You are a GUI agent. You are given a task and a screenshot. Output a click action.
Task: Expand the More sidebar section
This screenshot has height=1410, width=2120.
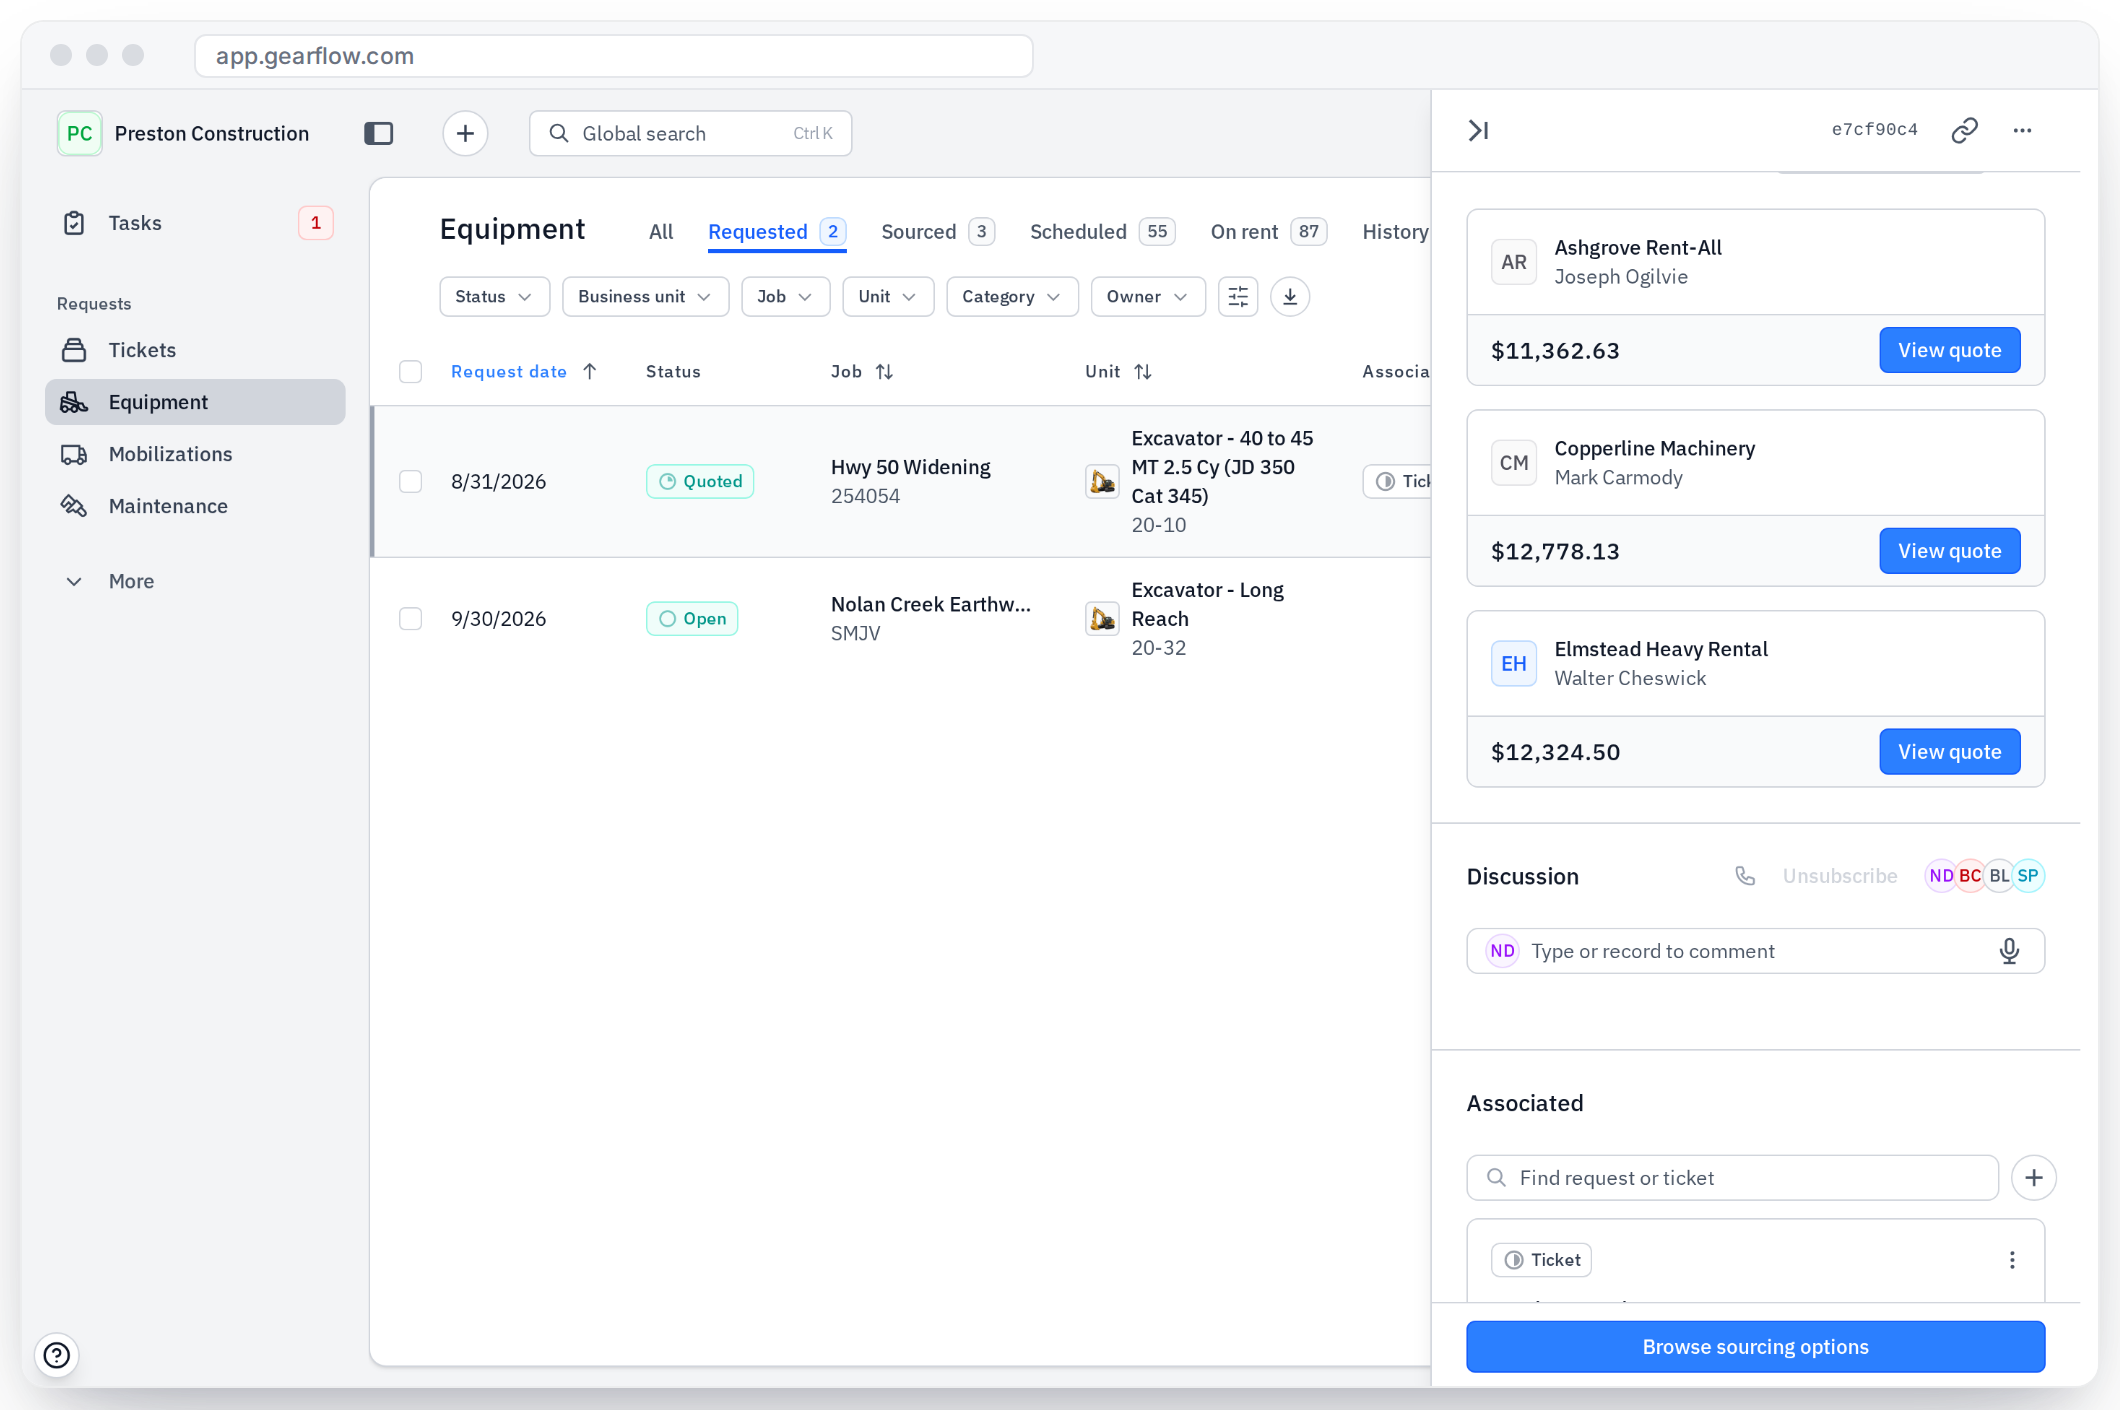pyautogui.click(x=195, y=581)
